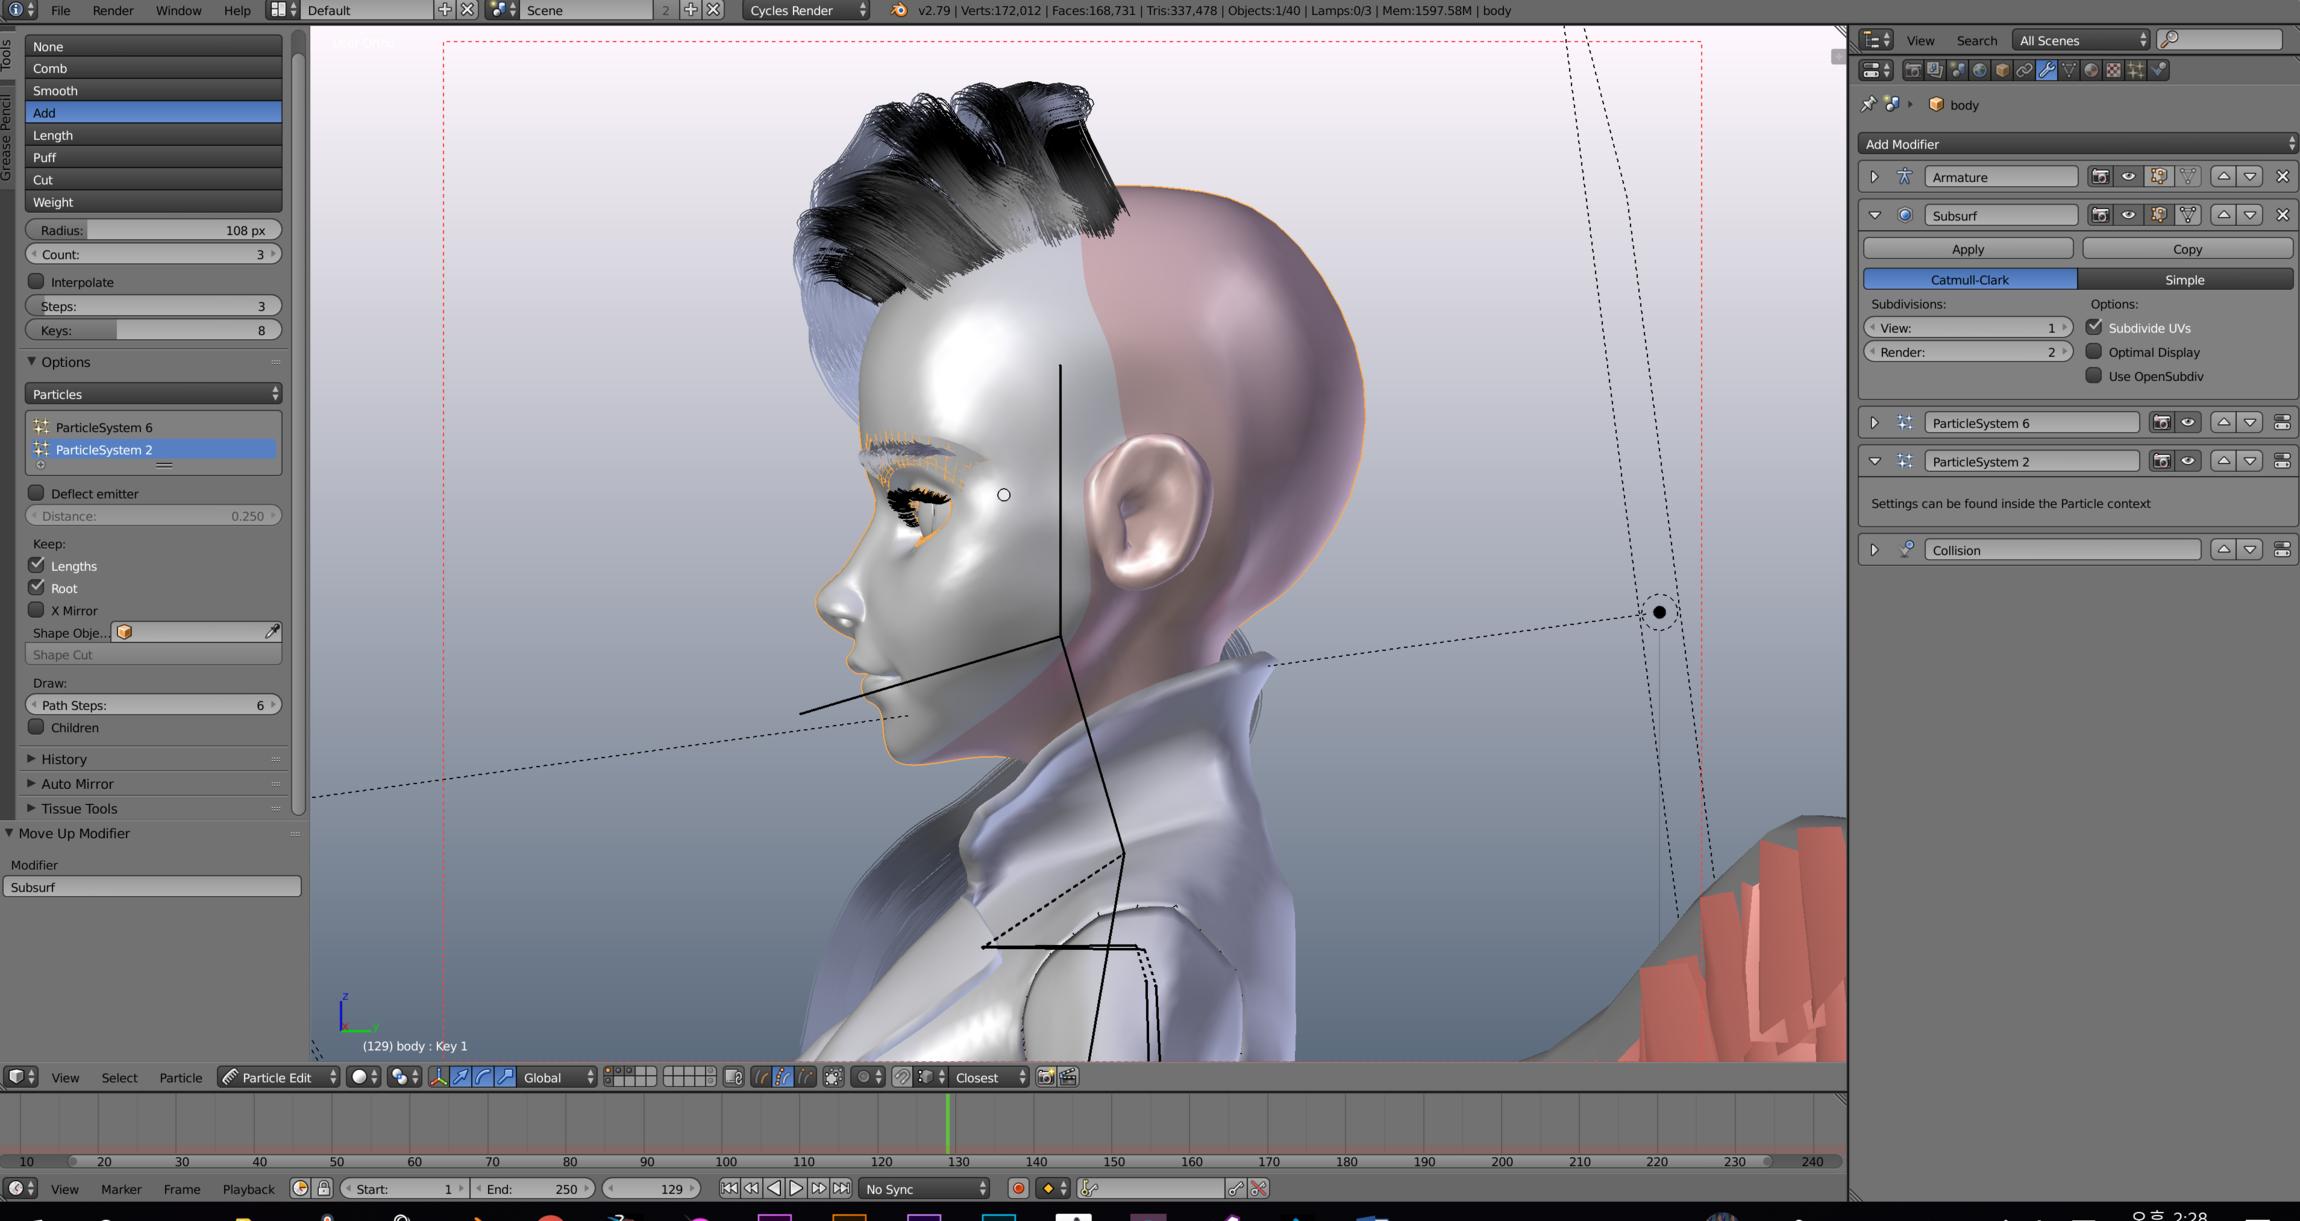2300x1221 pixels.
Task: Uncheck Keep Lengths checkbox
Action: coord(37,565)
